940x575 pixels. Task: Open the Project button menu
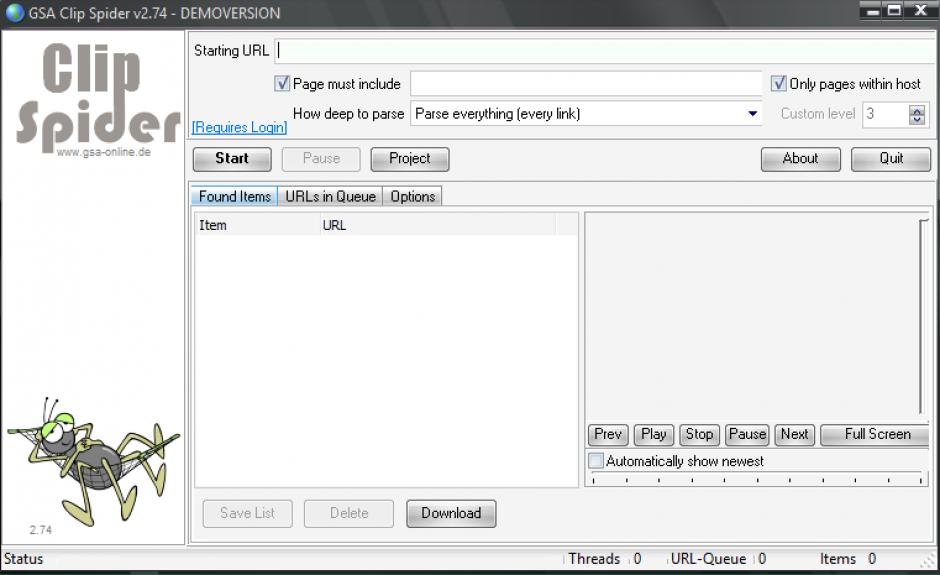410,159
